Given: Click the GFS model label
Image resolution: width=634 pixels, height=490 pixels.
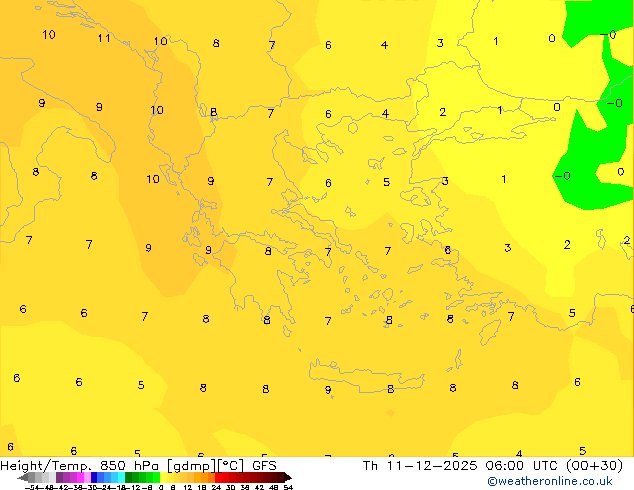Looking at the screenshot, I should [264, 466].
